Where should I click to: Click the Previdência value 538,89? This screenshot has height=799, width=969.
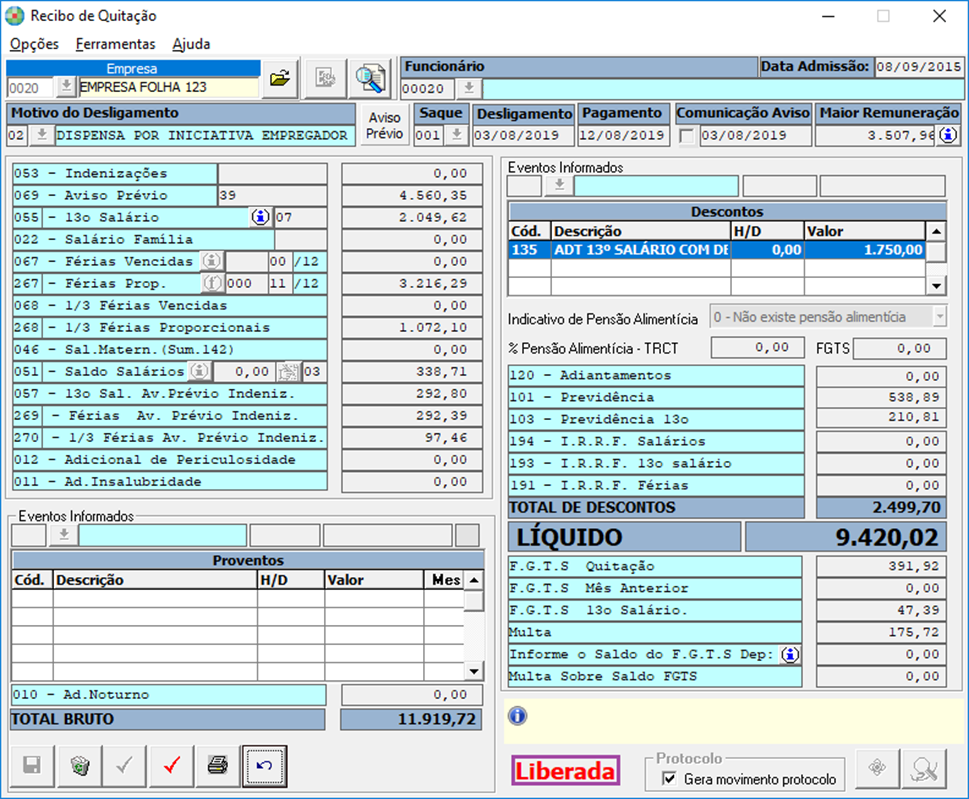pos(881,397)
